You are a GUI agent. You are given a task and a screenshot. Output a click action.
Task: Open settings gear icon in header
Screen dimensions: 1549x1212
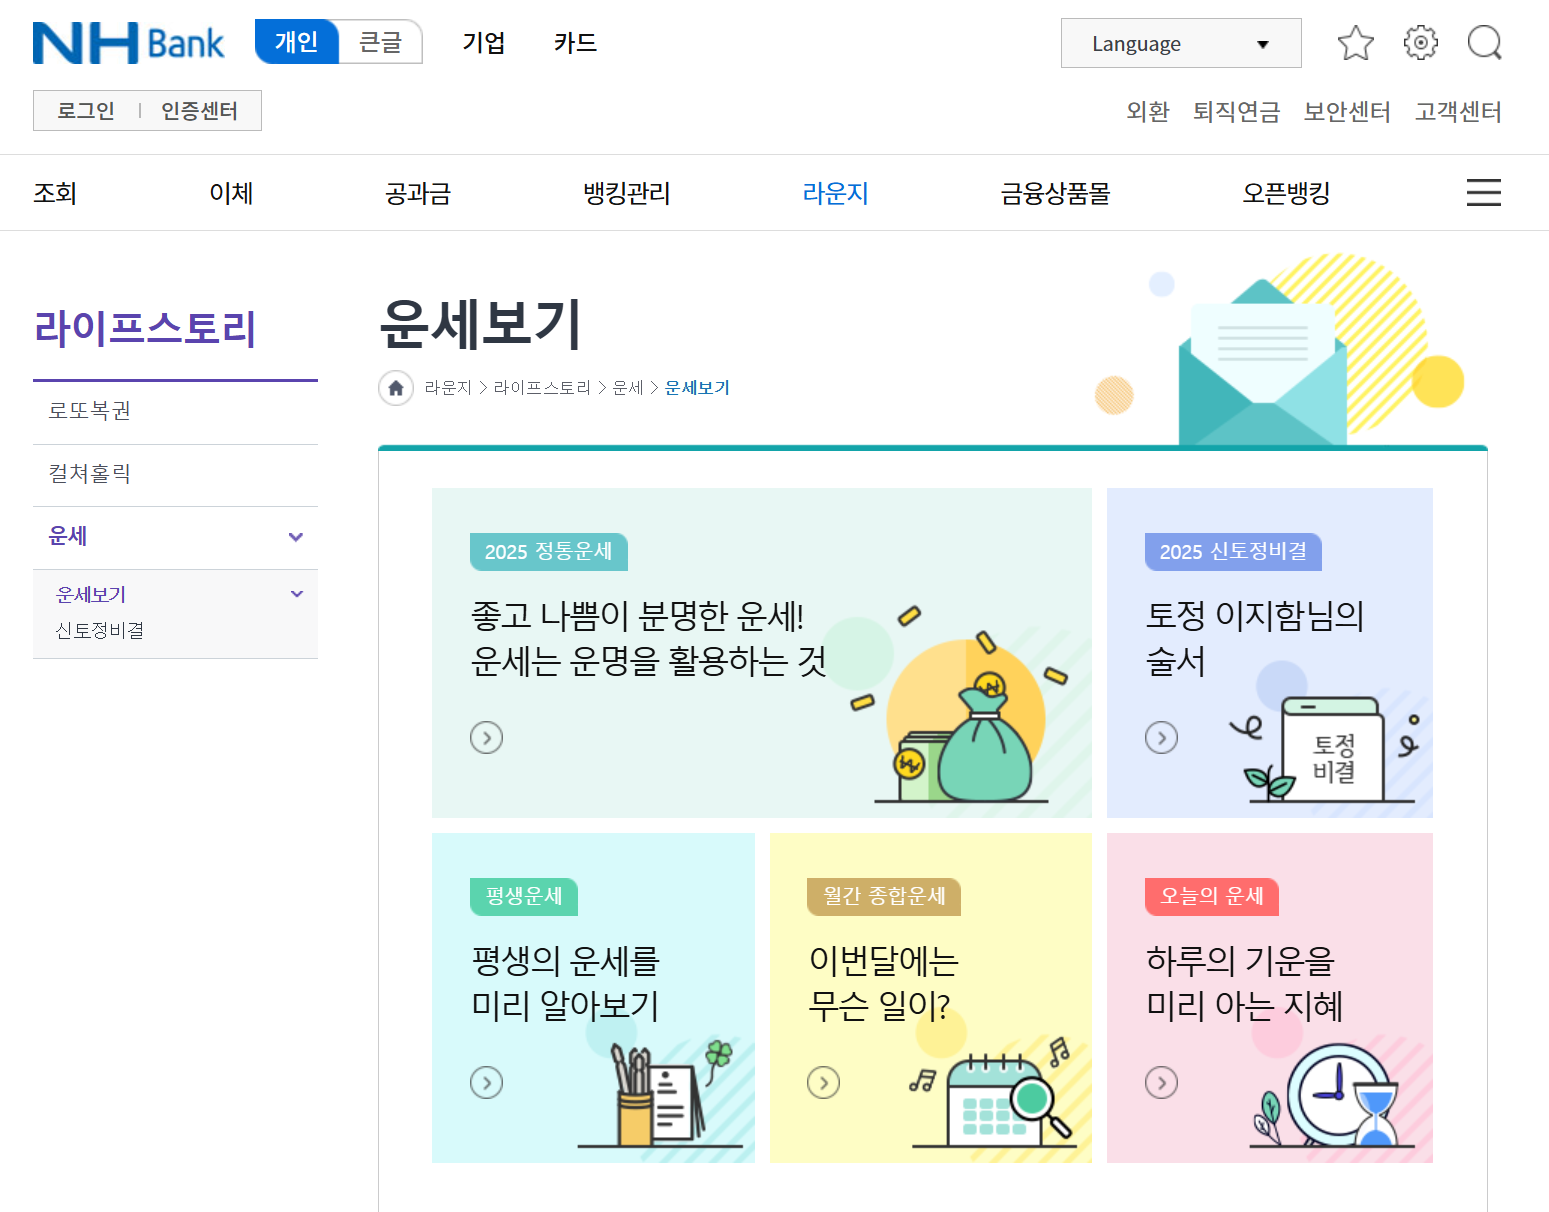[x=1421, y=43]
